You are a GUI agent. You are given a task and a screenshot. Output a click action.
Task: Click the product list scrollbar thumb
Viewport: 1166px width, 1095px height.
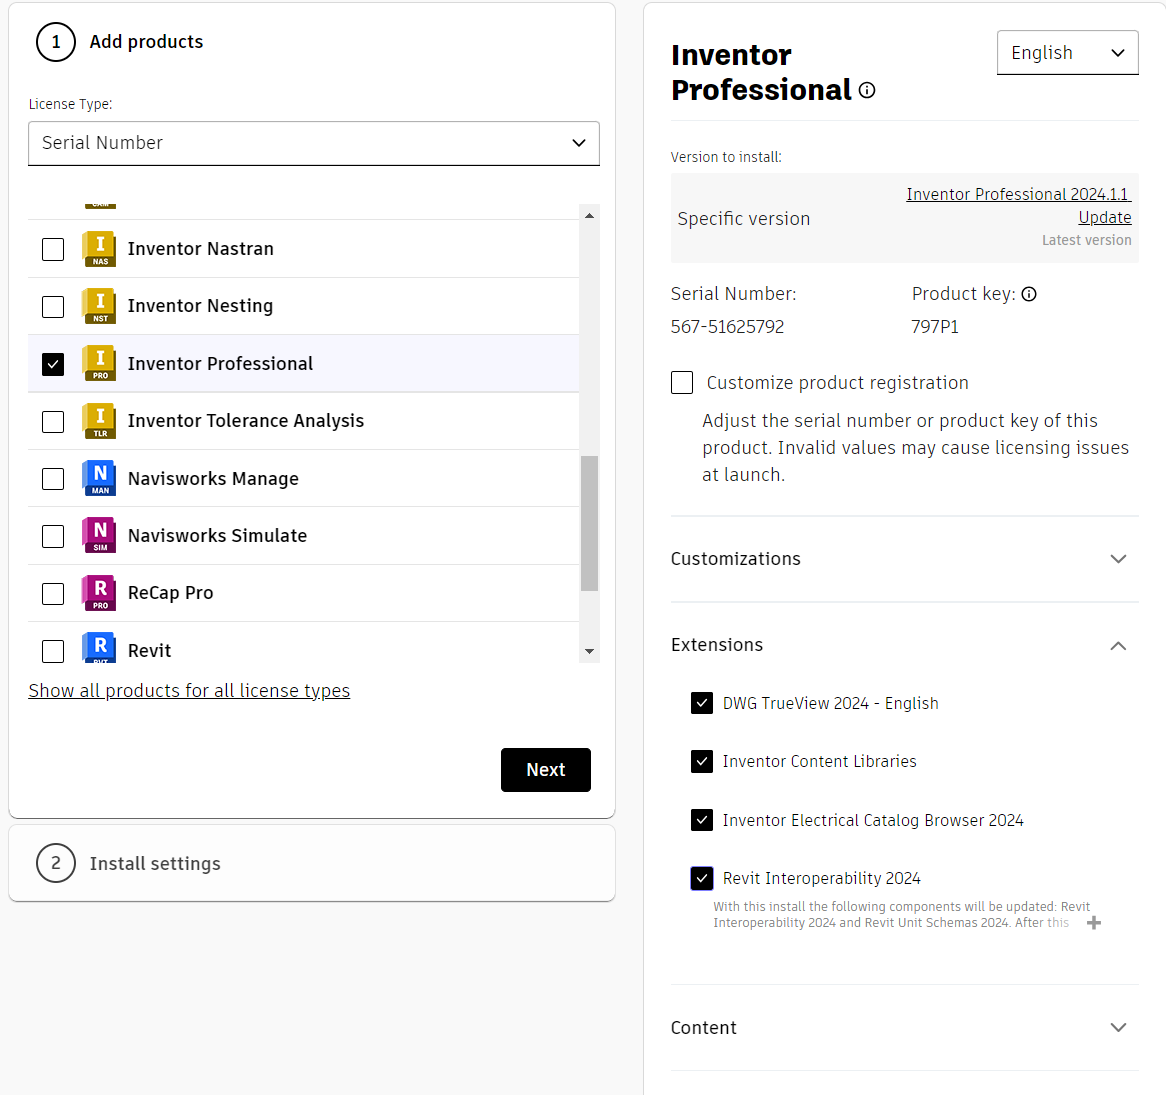(589, 523)
